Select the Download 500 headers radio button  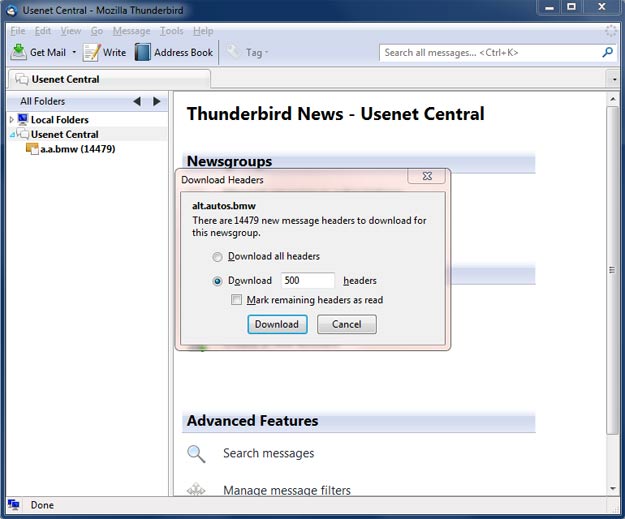pyautogui.click(x=217, y=281)
